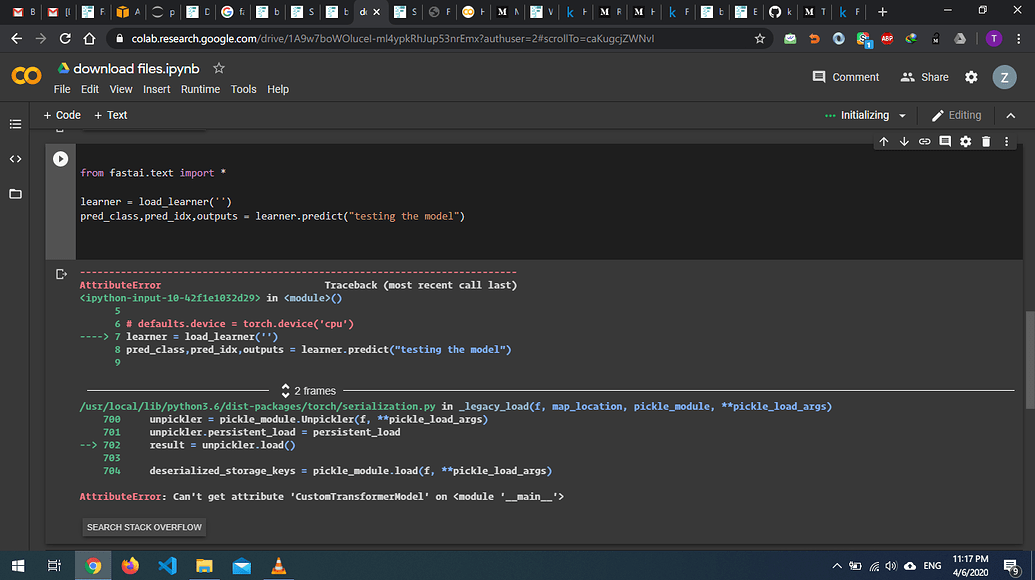Copy the link to the cell

click(923, 141)
